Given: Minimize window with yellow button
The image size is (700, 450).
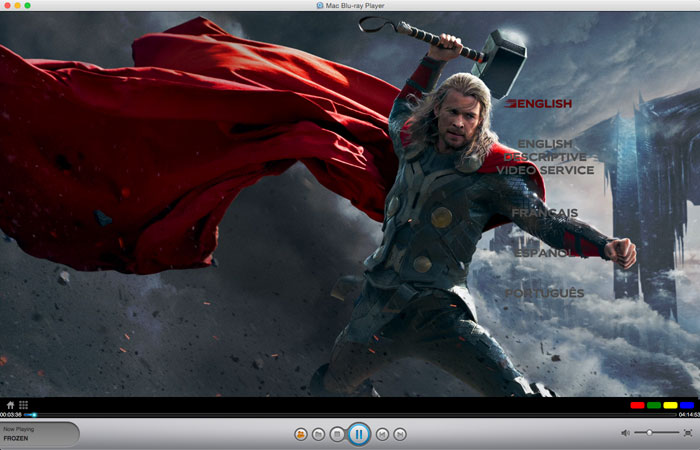Looking at the screenshot, I should (17, 5).
